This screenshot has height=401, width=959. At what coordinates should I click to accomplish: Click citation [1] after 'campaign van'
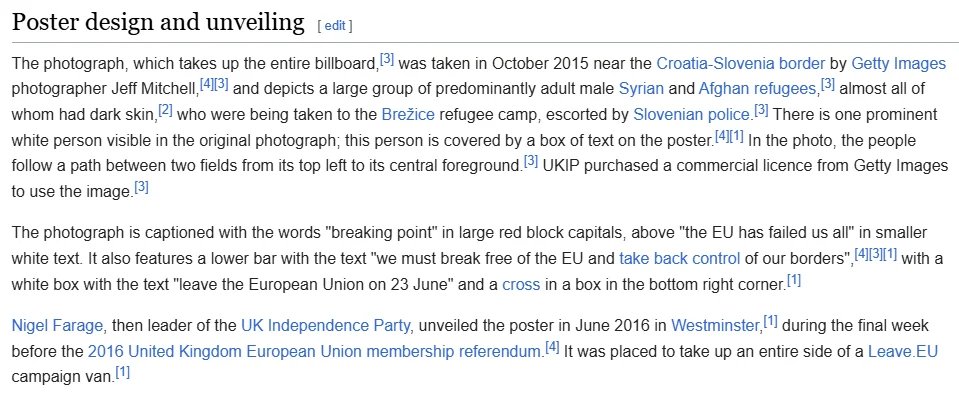click(123, 372)
